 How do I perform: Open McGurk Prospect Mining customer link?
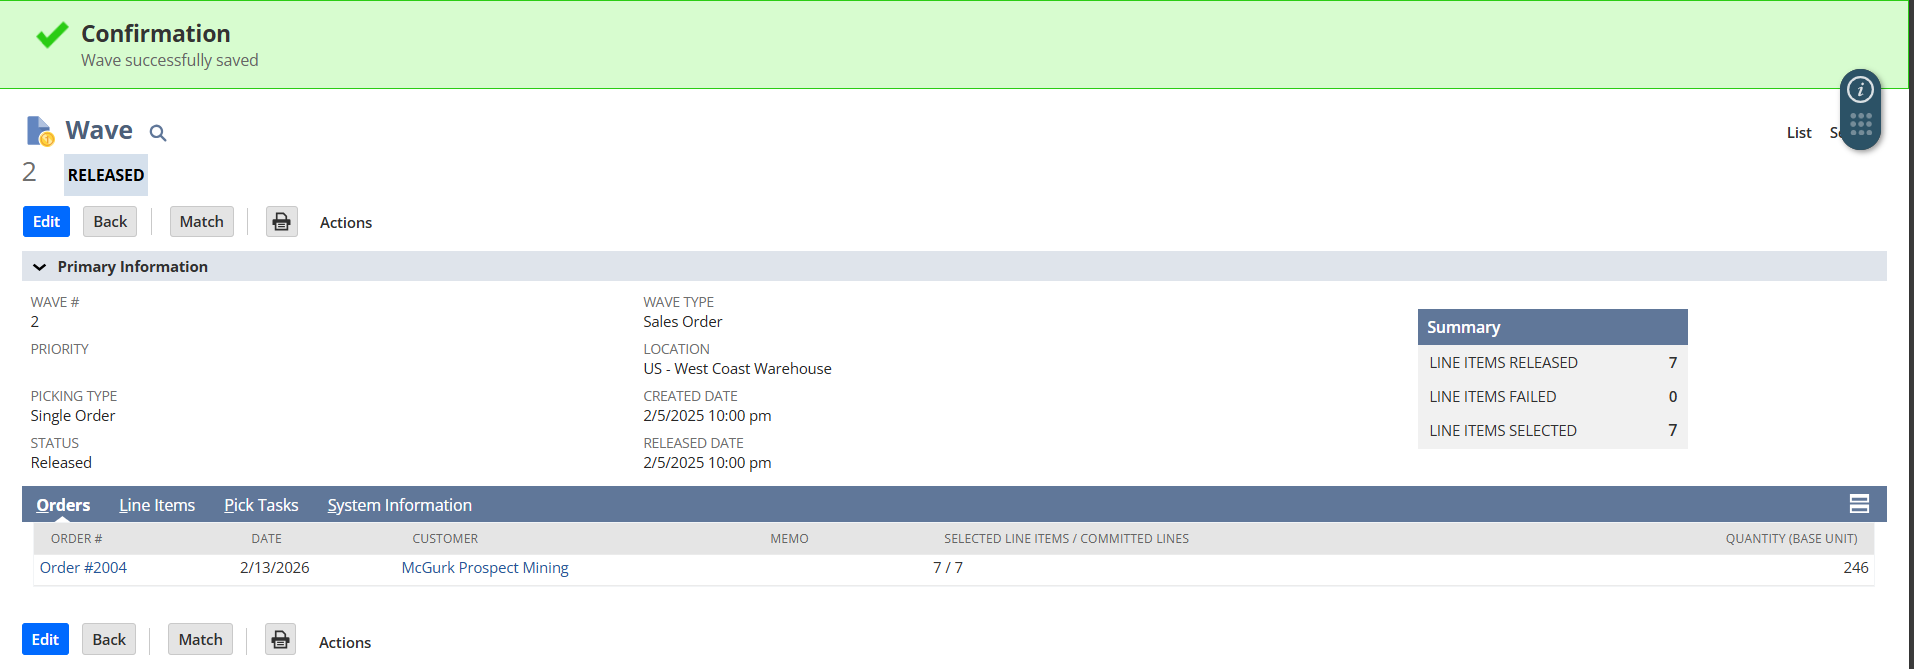click(x=485, y=568)
